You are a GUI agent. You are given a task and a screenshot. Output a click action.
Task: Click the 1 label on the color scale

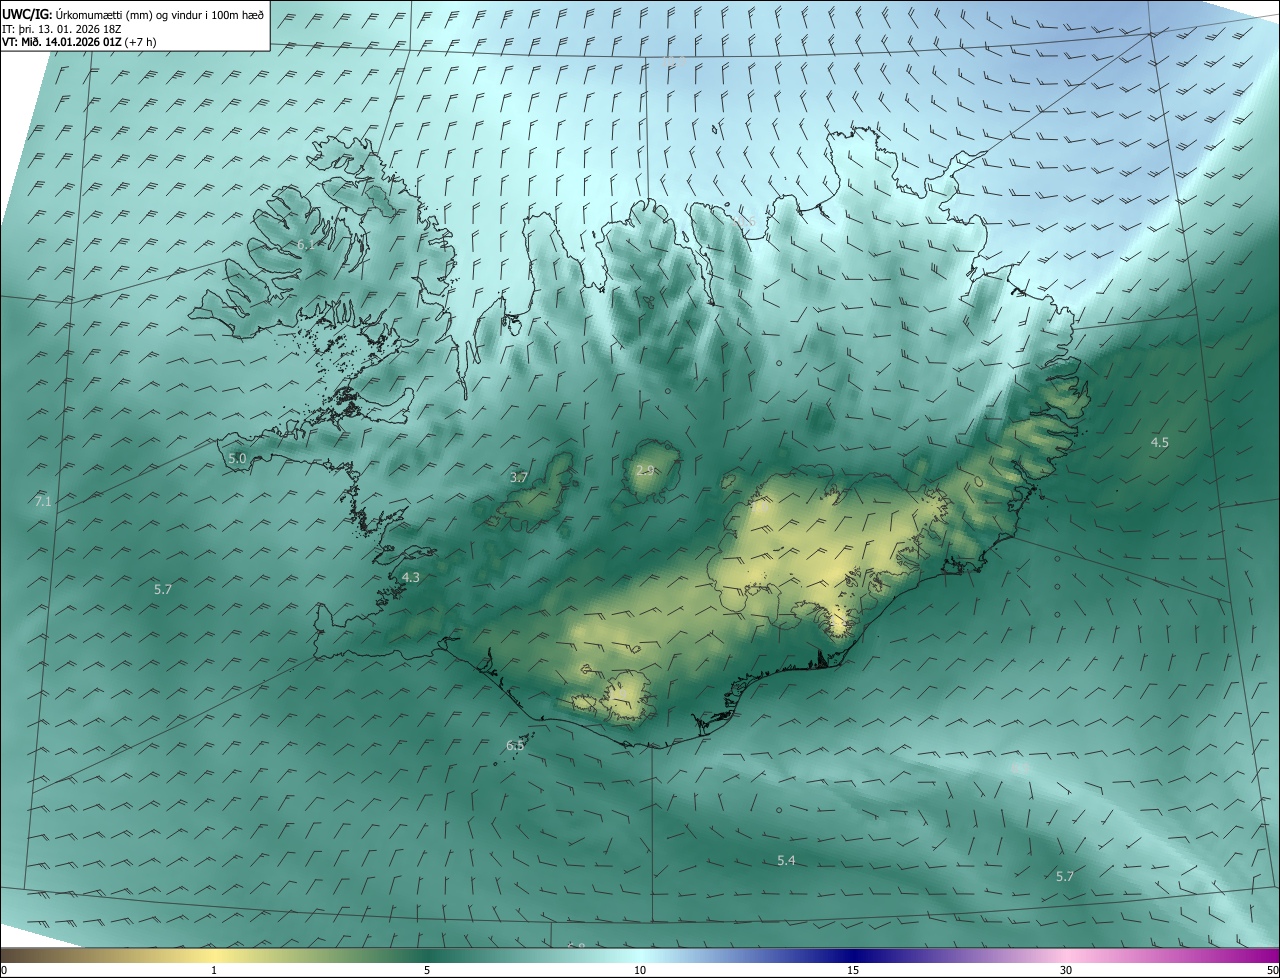tap(214, 970)
